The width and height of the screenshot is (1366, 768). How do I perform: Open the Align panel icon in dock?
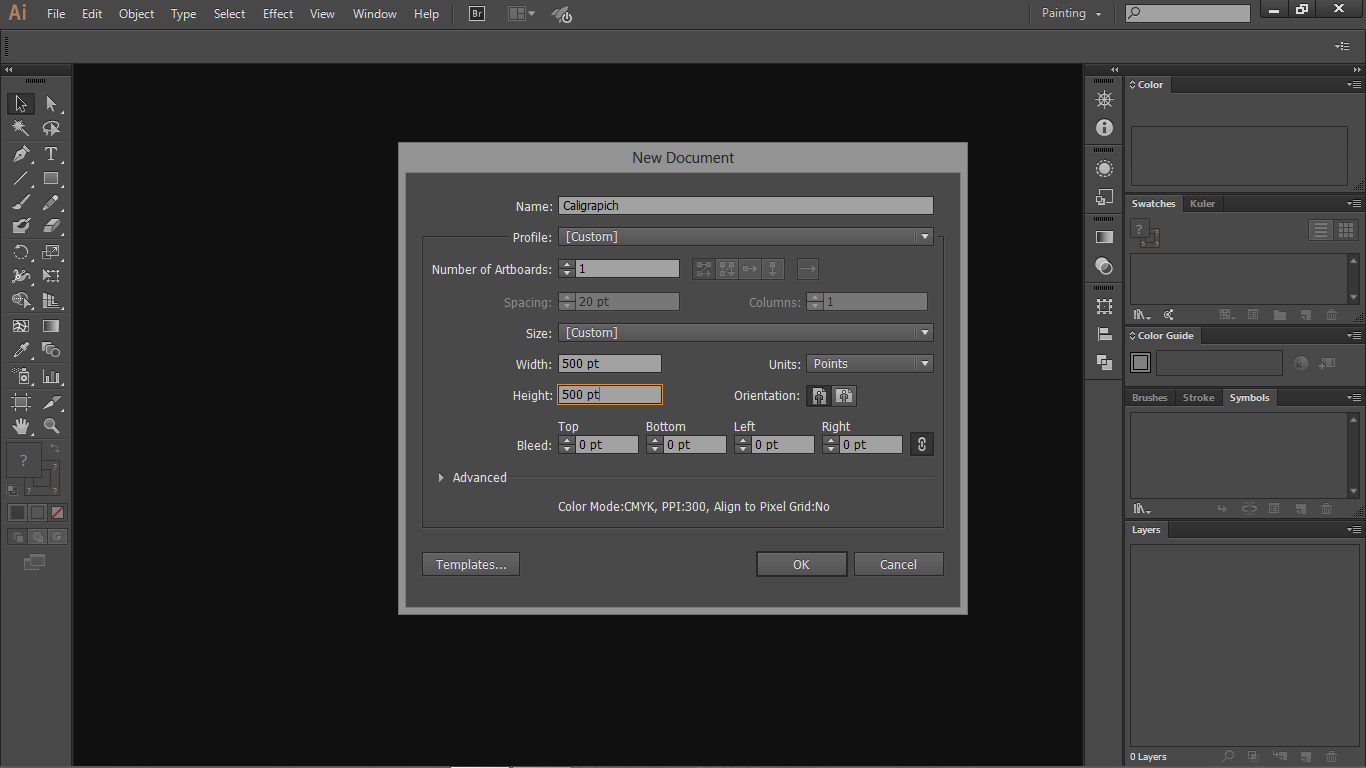pos(1104,335)
